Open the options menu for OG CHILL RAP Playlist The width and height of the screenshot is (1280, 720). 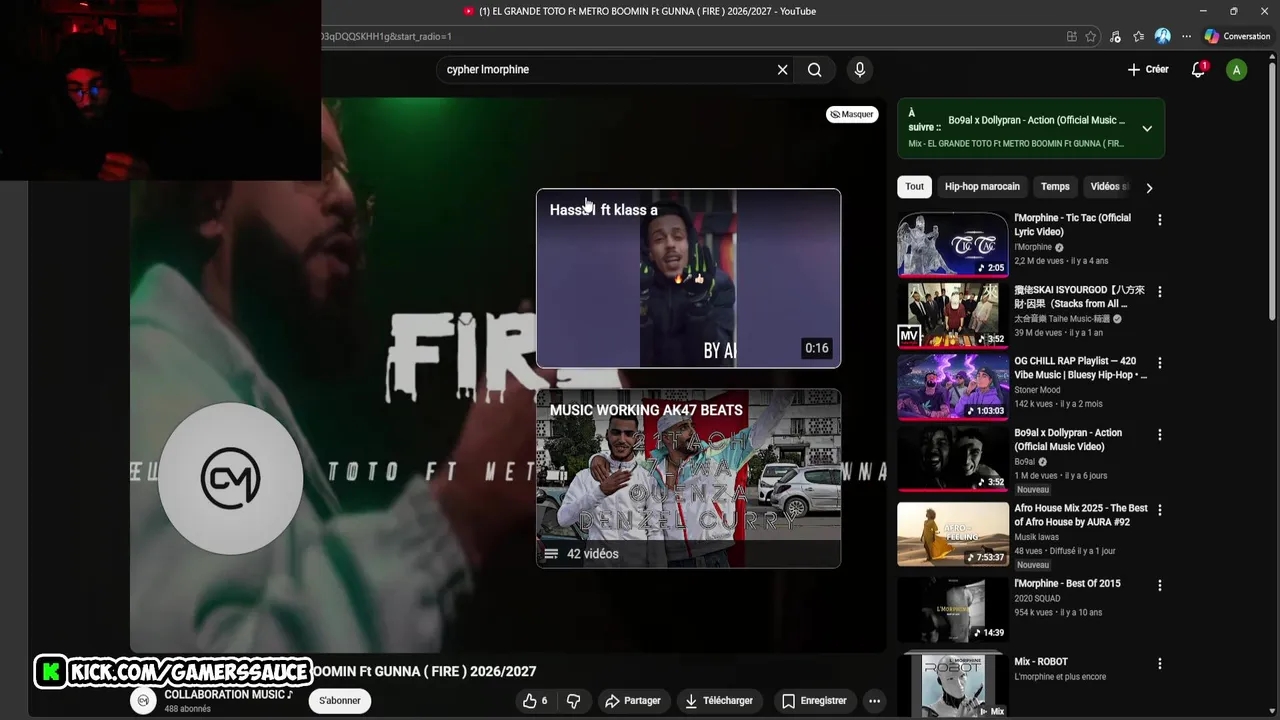point(1160,363)
